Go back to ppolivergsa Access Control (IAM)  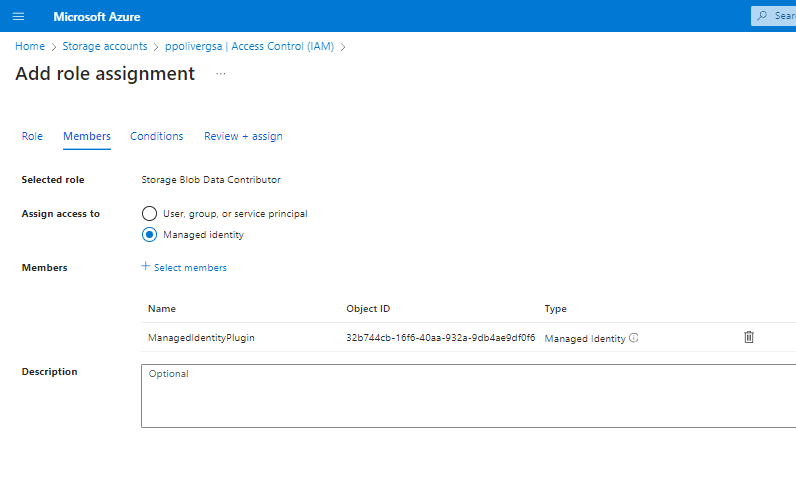[x=249, y=46]
